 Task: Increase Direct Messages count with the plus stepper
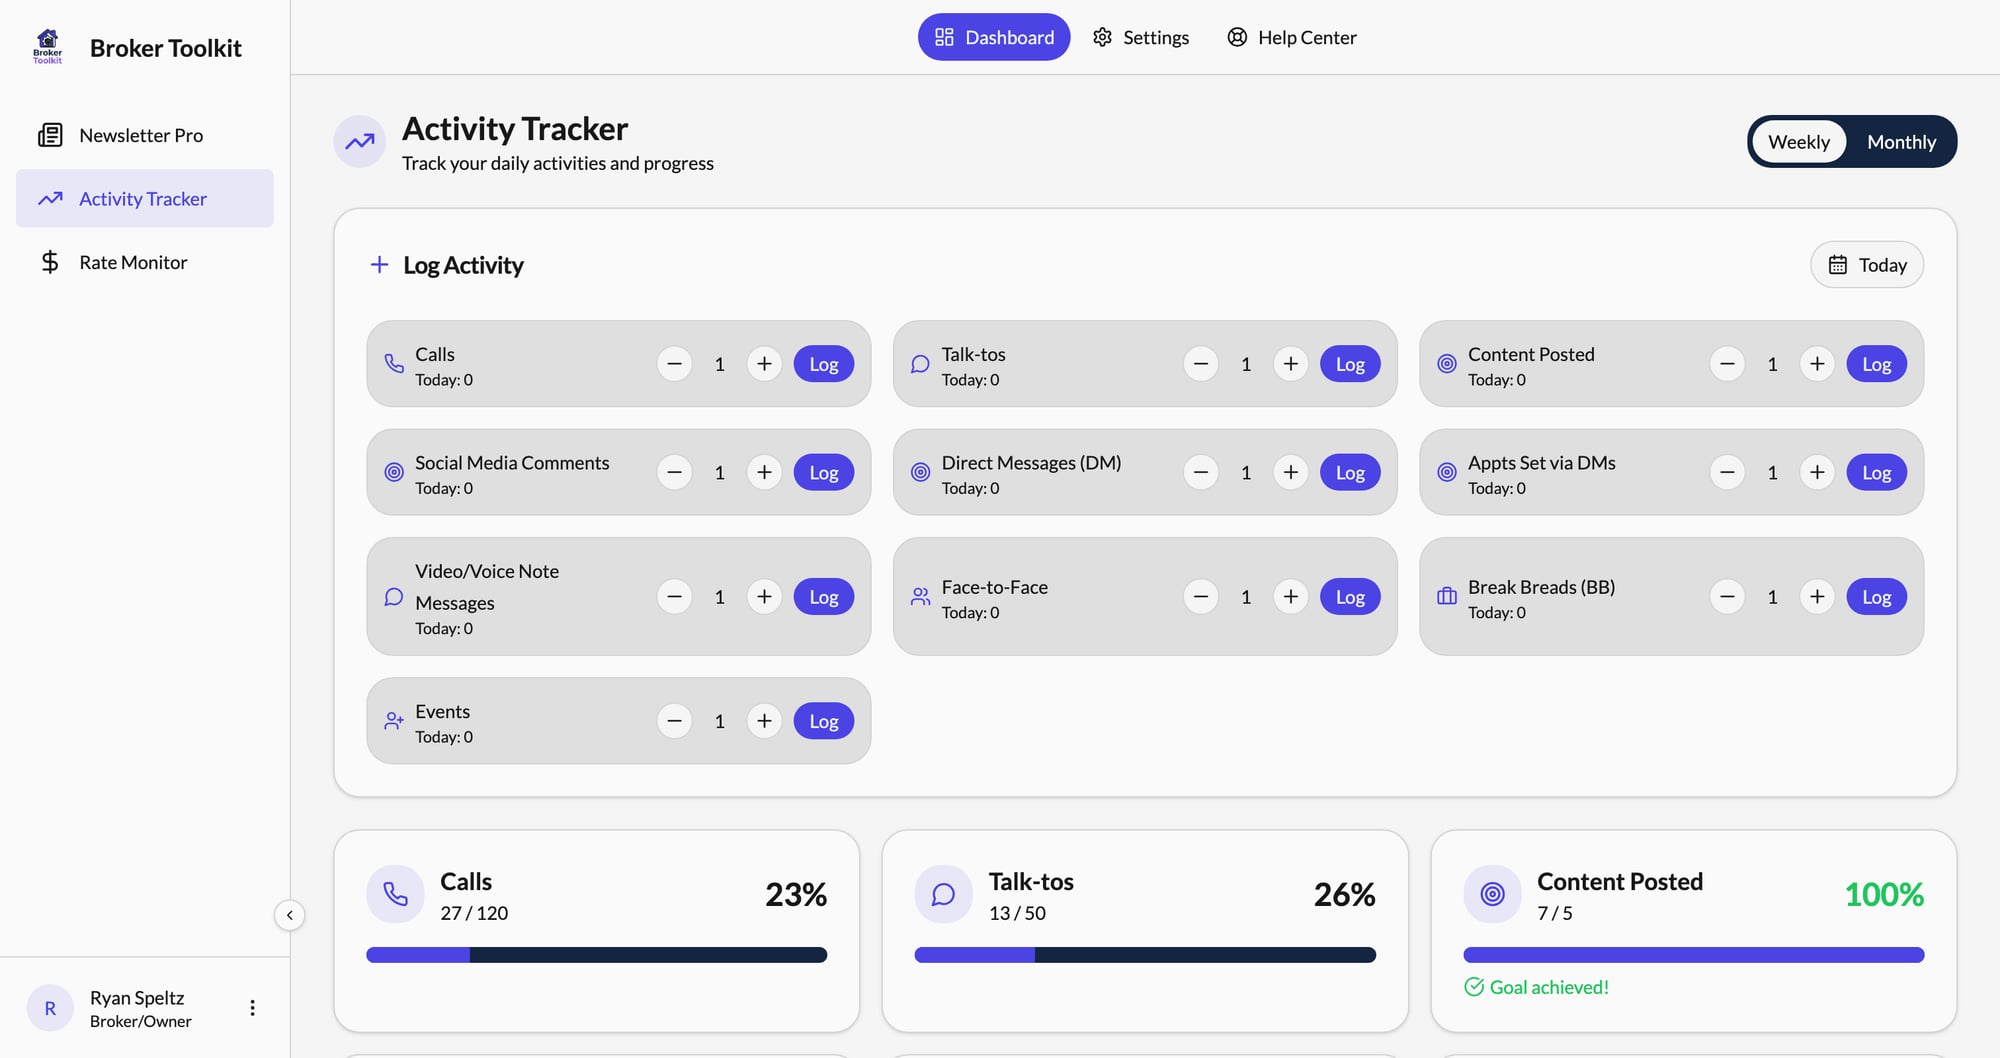pyautogui.click(x=1290, y=472)
